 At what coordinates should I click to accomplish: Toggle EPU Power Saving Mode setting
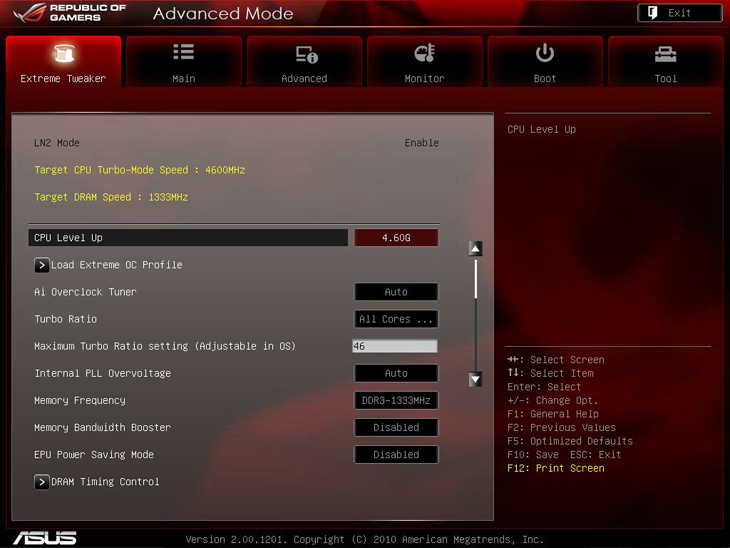pyautogui.click(x=396, y=455)
